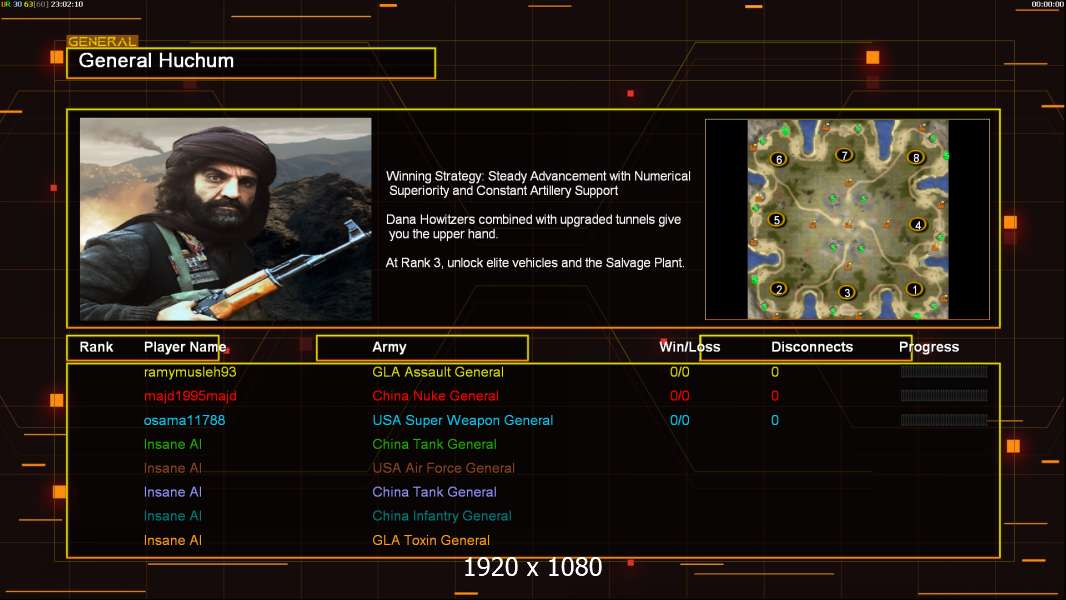Select player osama11788

pos(184,421)
